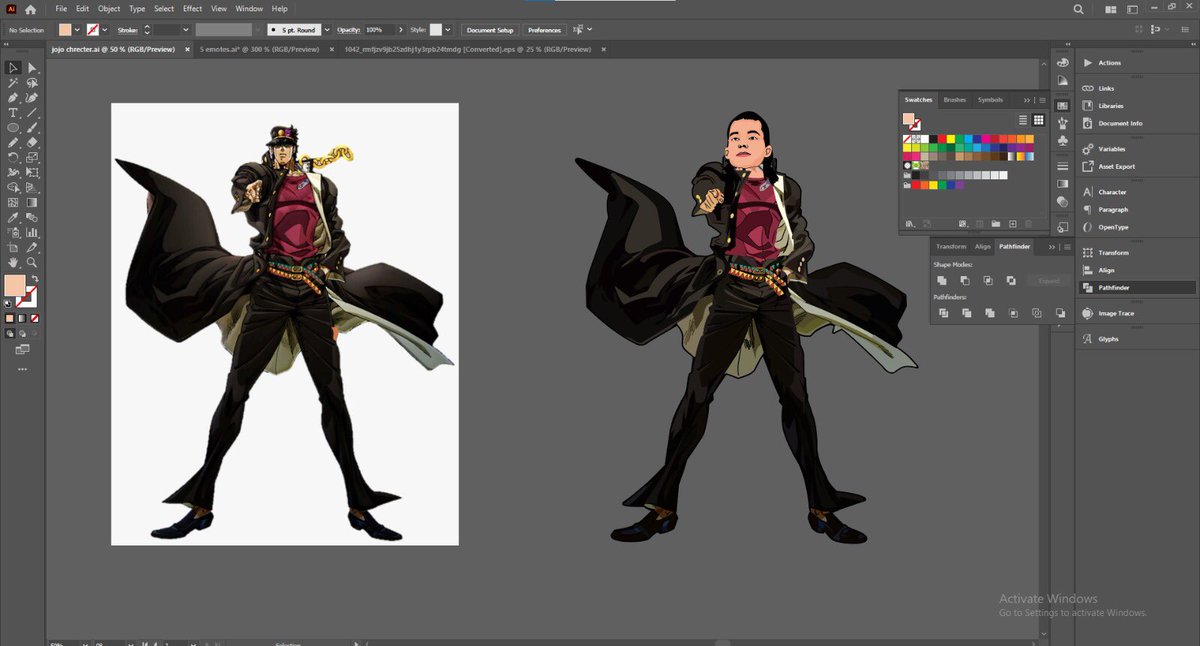The height and width of the screenshot is (646, 1200).
Task: Open stroke weight dropdown
Action: pyautogui.click(x=186, y=30)
